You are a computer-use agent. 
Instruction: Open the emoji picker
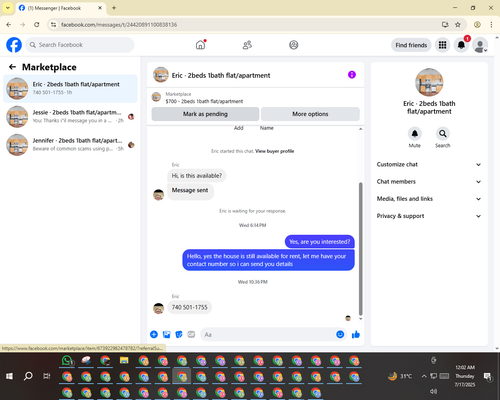click(340, 334)
